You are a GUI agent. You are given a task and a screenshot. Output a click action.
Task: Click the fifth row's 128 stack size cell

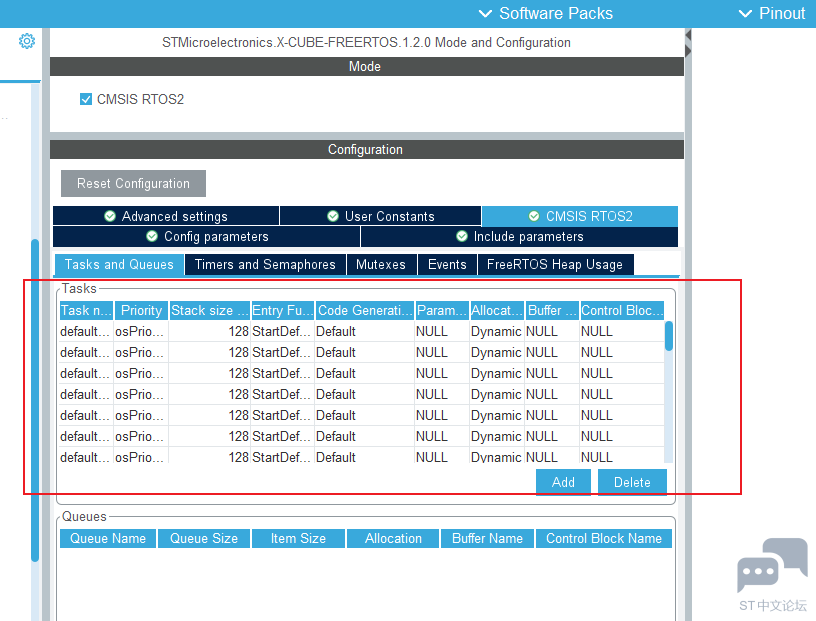(210, 415)
